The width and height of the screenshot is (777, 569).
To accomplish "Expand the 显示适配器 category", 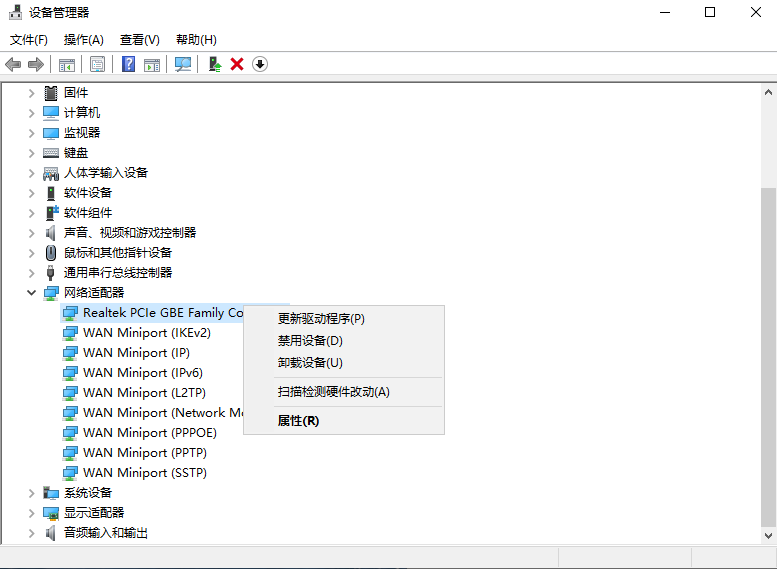I will point(31,512).
